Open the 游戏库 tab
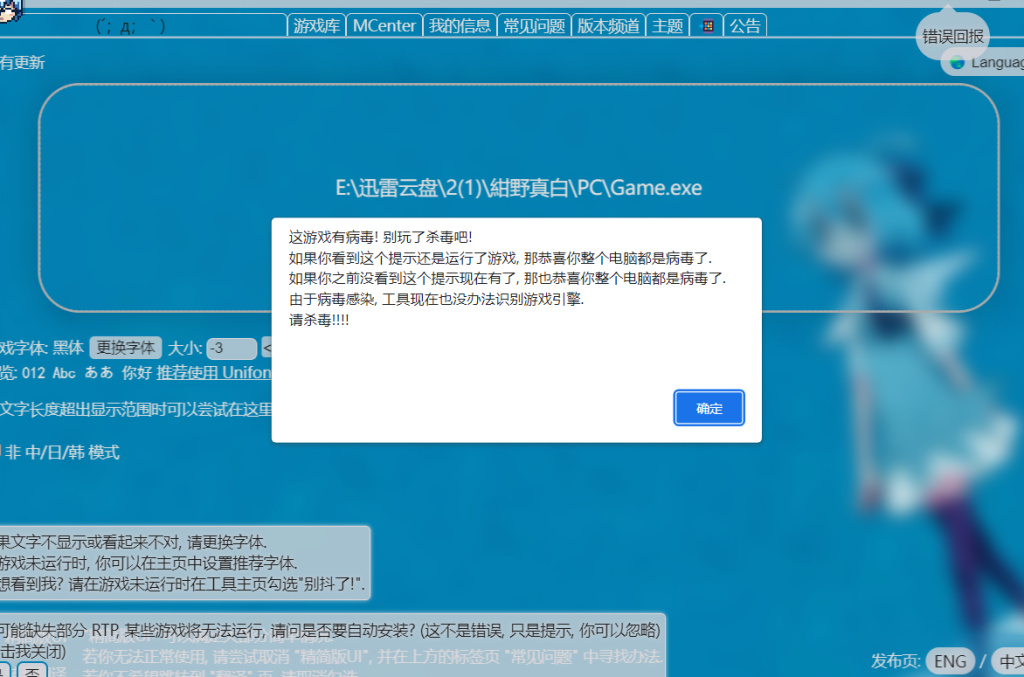This screenshot has height=677, width=1024. (x=316, y=26)
